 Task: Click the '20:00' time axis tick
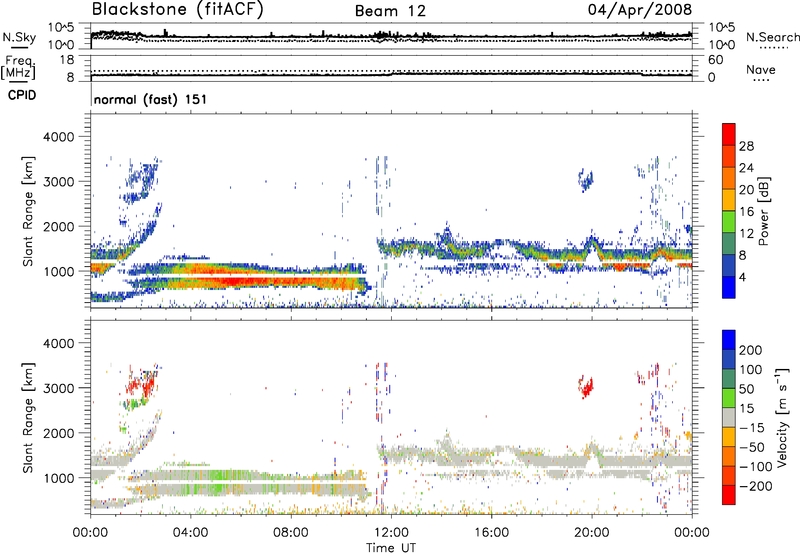[x=592, y=533]
